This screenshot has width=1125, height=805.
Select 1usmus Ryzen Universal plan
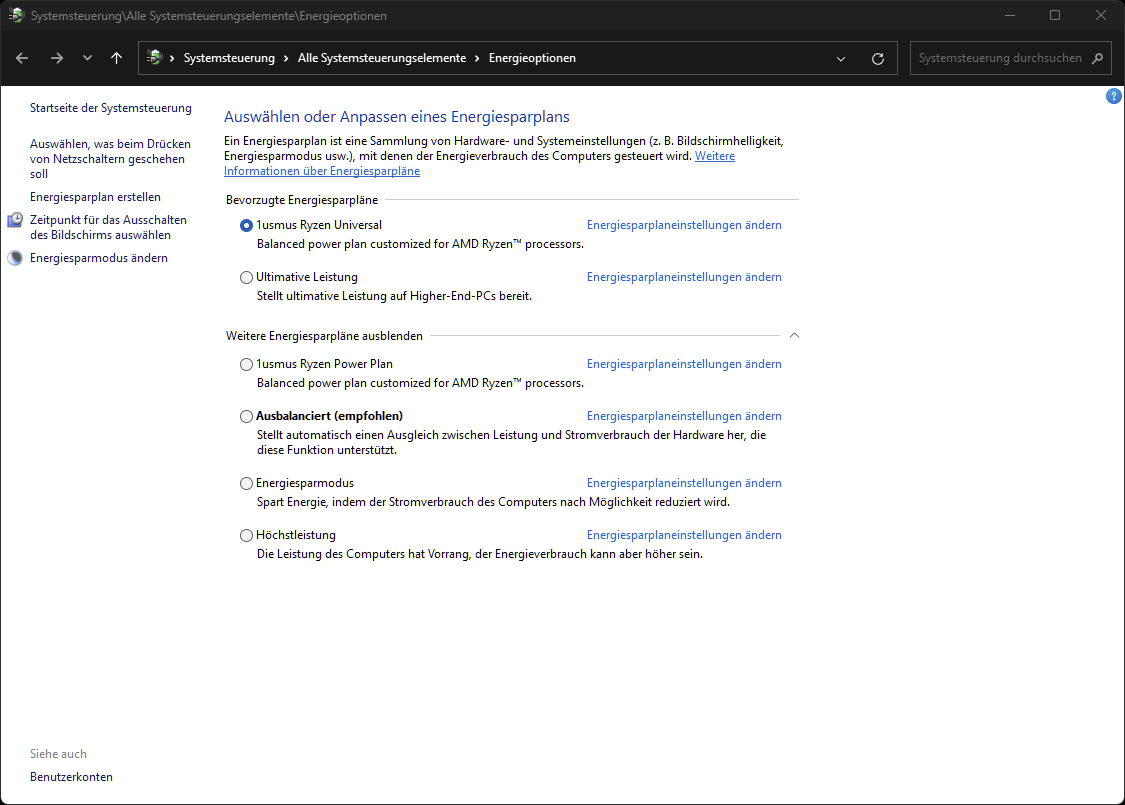click(246, 225)
